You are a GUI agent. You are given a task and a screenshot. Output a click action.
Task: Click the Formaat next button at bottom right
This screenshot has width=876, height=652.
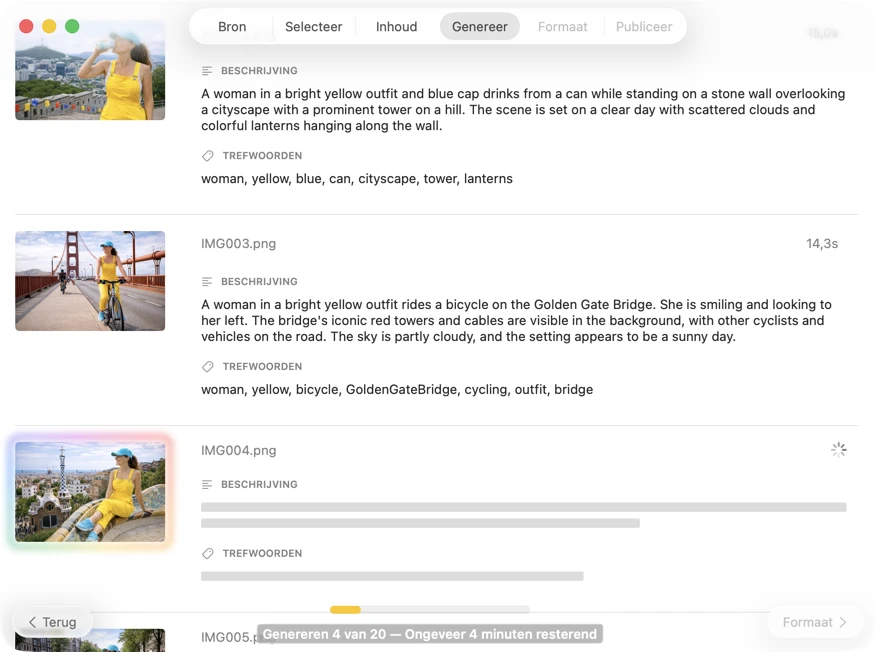click(x=814, y=622)
